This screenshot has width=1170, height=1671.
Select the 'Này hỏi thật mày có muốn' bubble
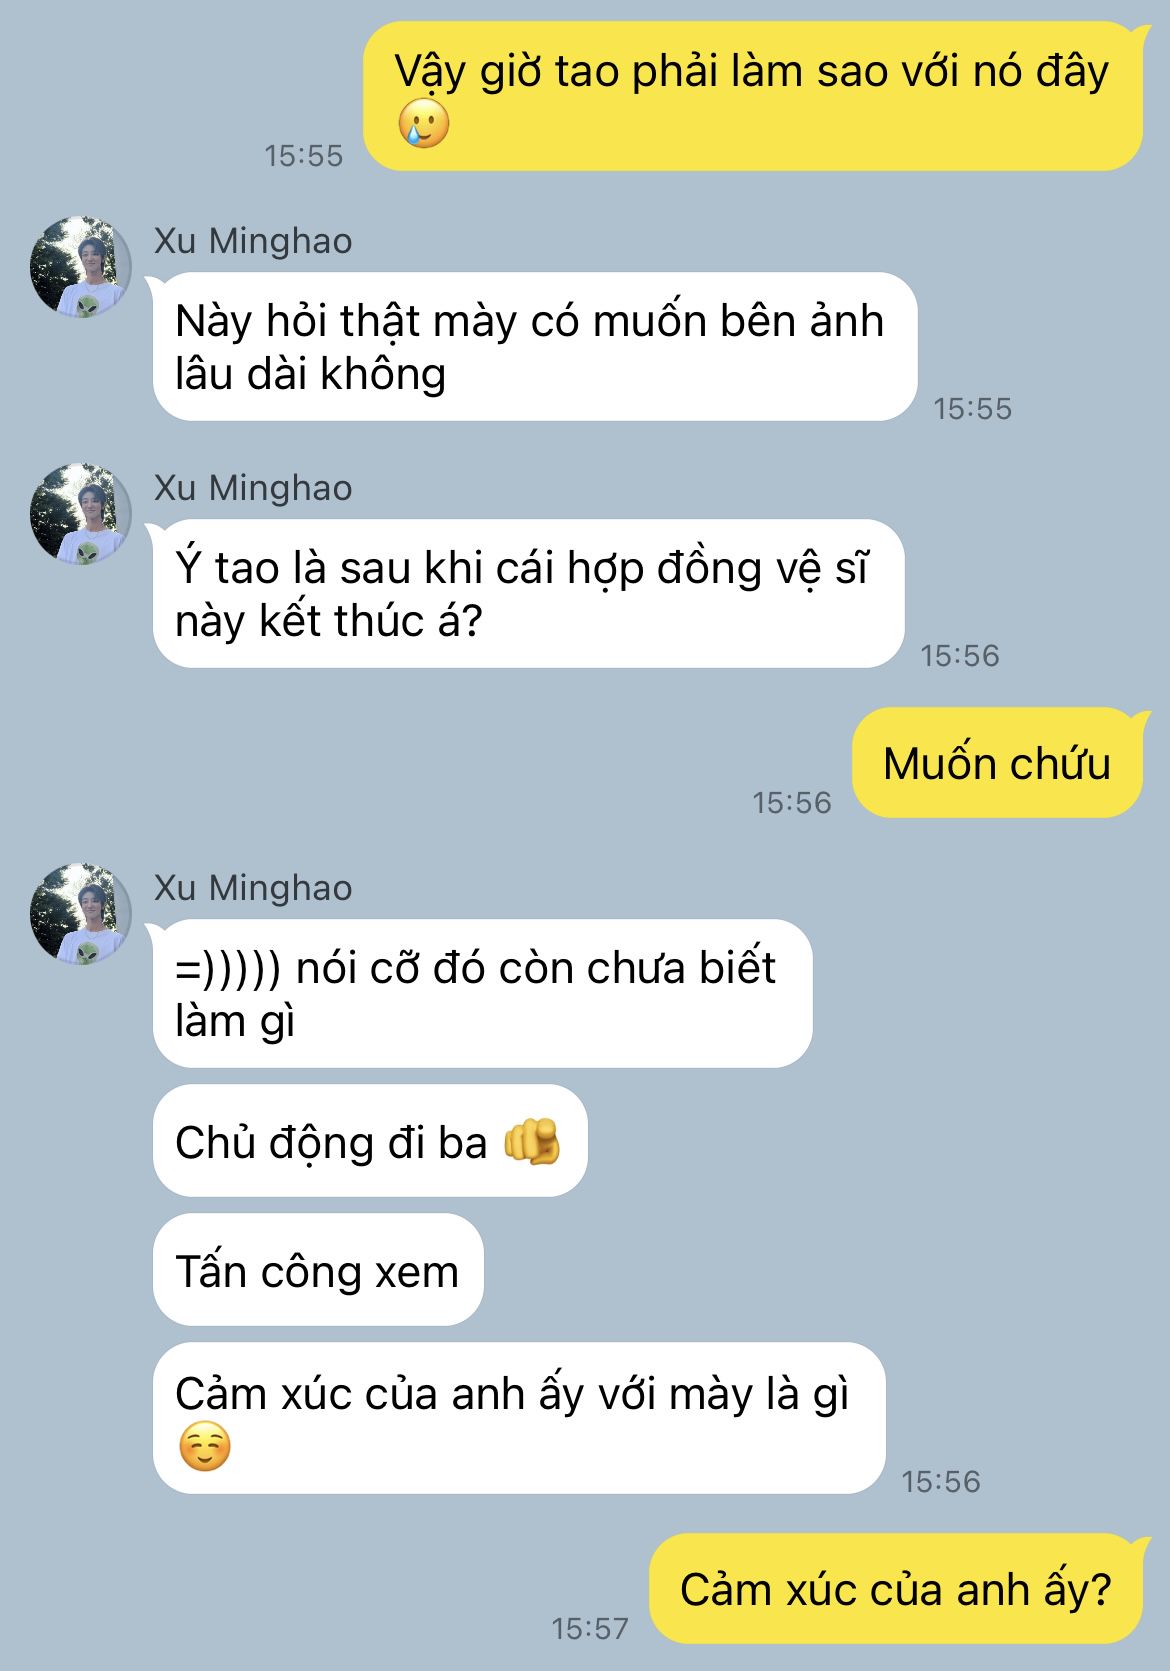point(535,346)
